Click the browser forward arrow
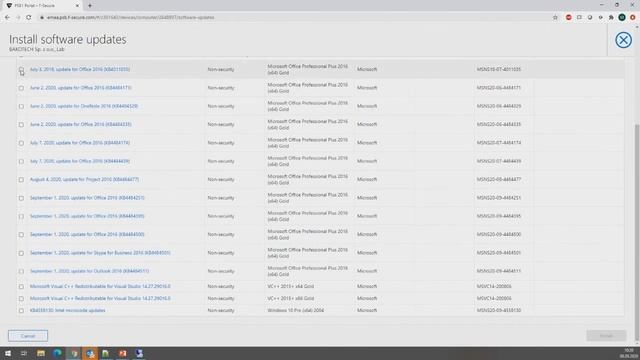 18,18
